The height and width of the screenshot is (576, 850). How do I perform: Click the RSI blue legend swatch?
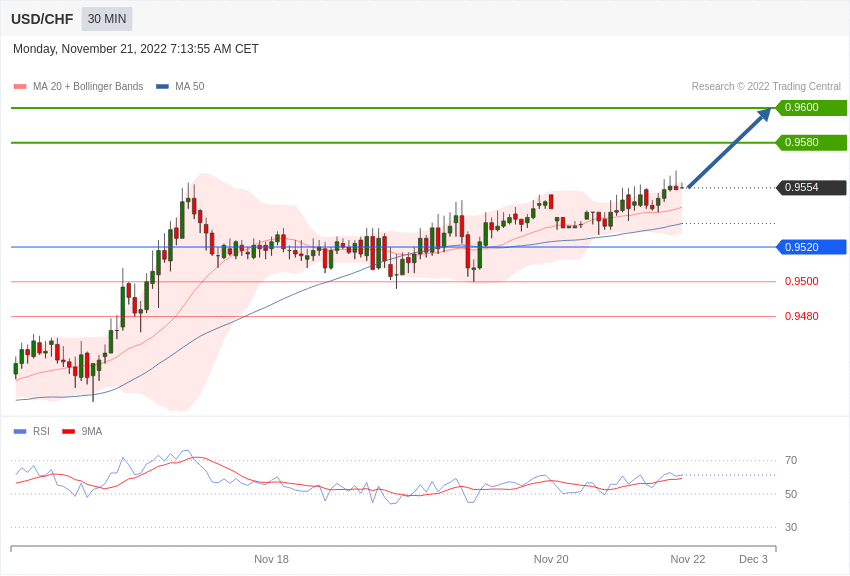(x=20, y=432)
